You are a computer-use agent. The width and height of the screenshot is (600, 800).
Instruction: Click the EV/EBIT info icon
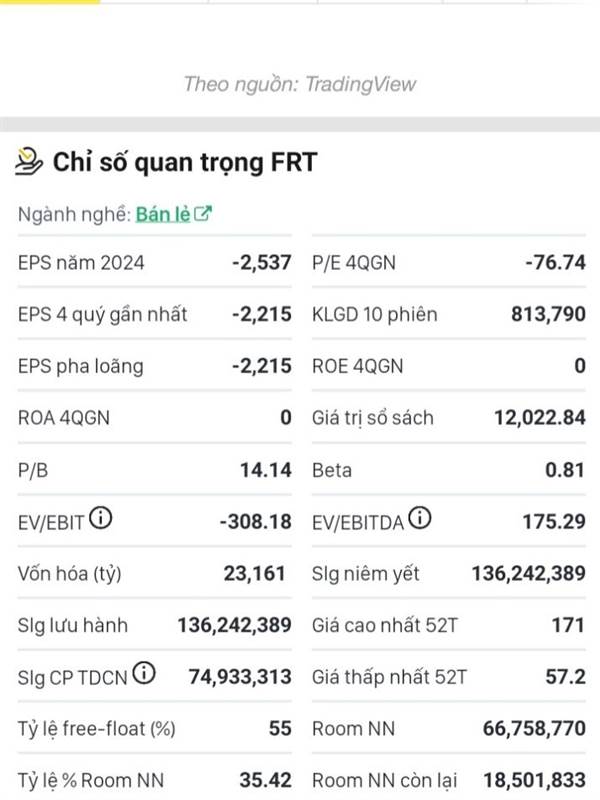click(x=101, y=518)
